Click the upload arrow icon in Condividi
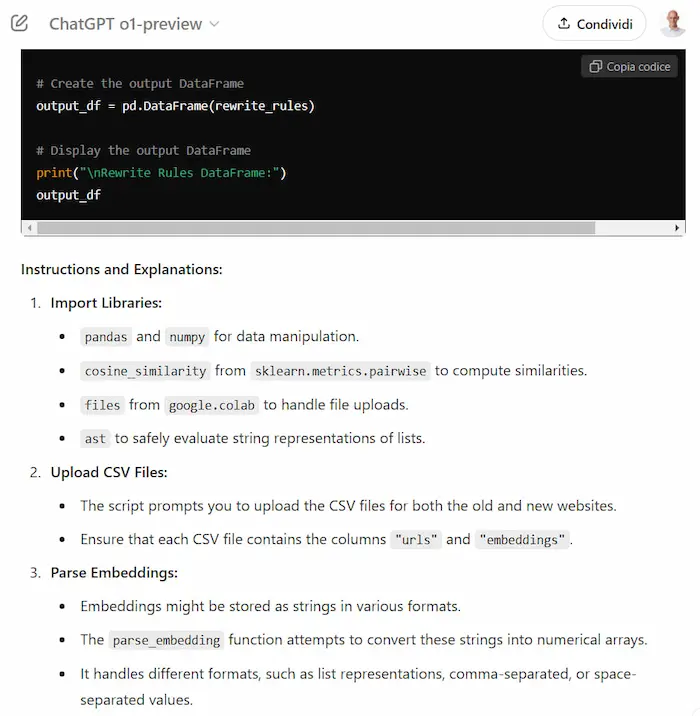Screen dimensions: 700x716 click(x=564, y=23)
